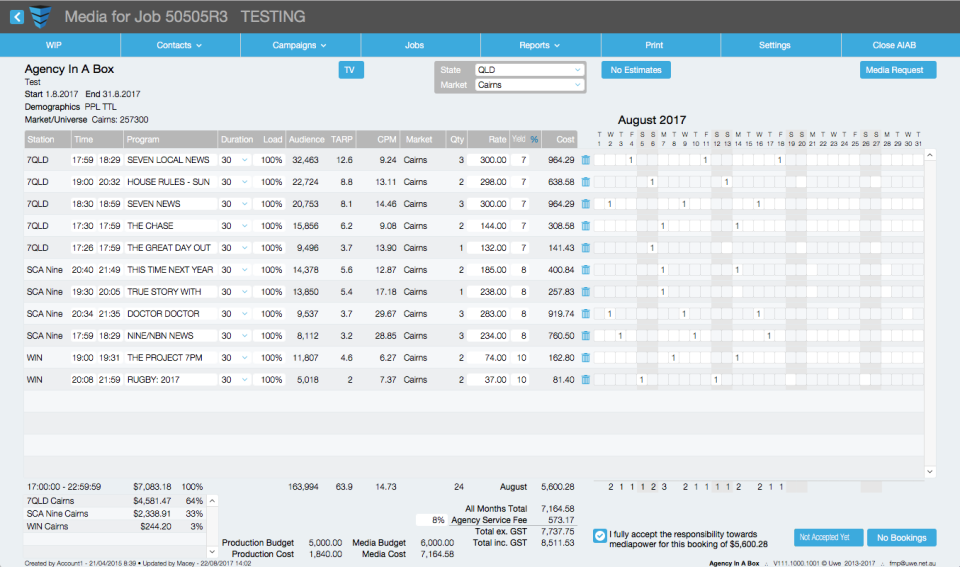Open the WIP tab
960x567 pixels.
coord(54,45)
